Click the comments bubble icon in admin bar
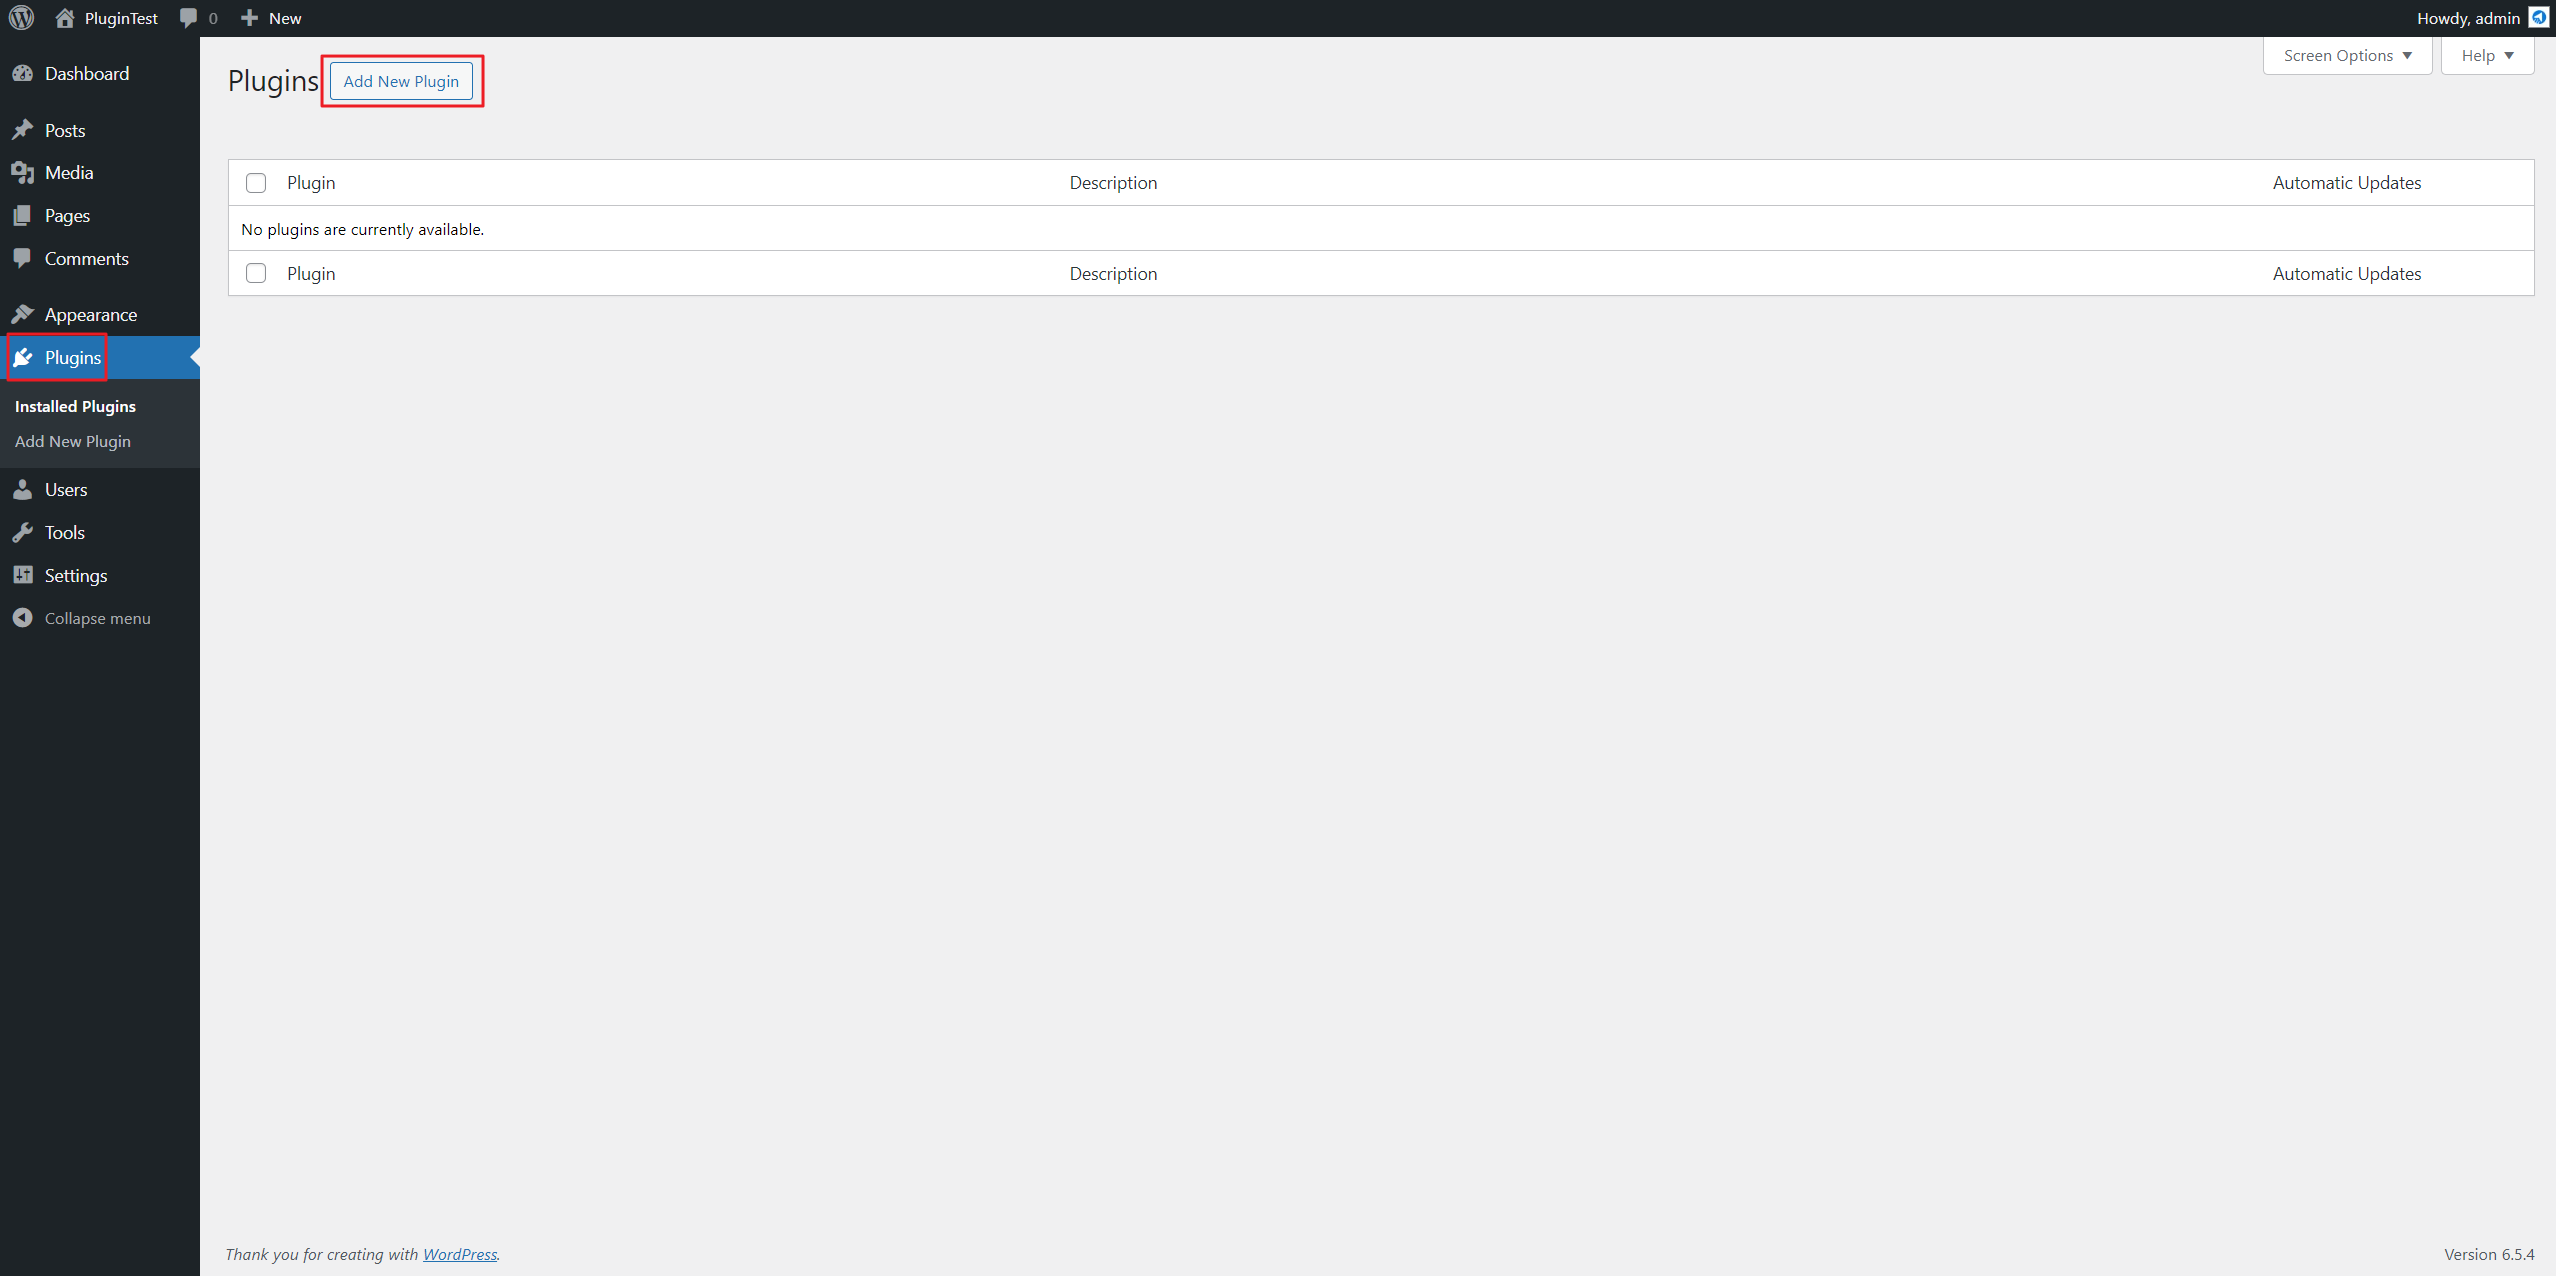This screenshot has height=1276, width=2556. click(x=189, y=18)
